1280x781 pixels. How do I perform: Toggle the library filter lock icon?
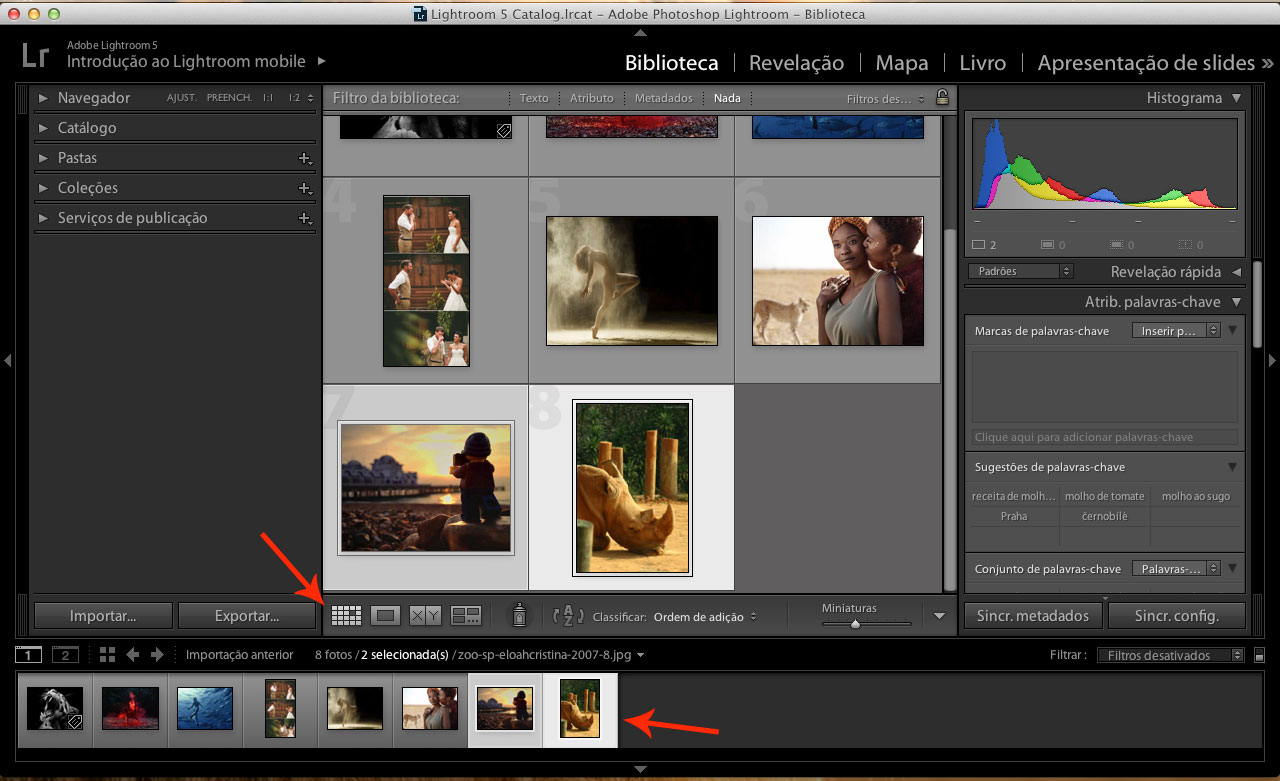click(x=941, y=98)
